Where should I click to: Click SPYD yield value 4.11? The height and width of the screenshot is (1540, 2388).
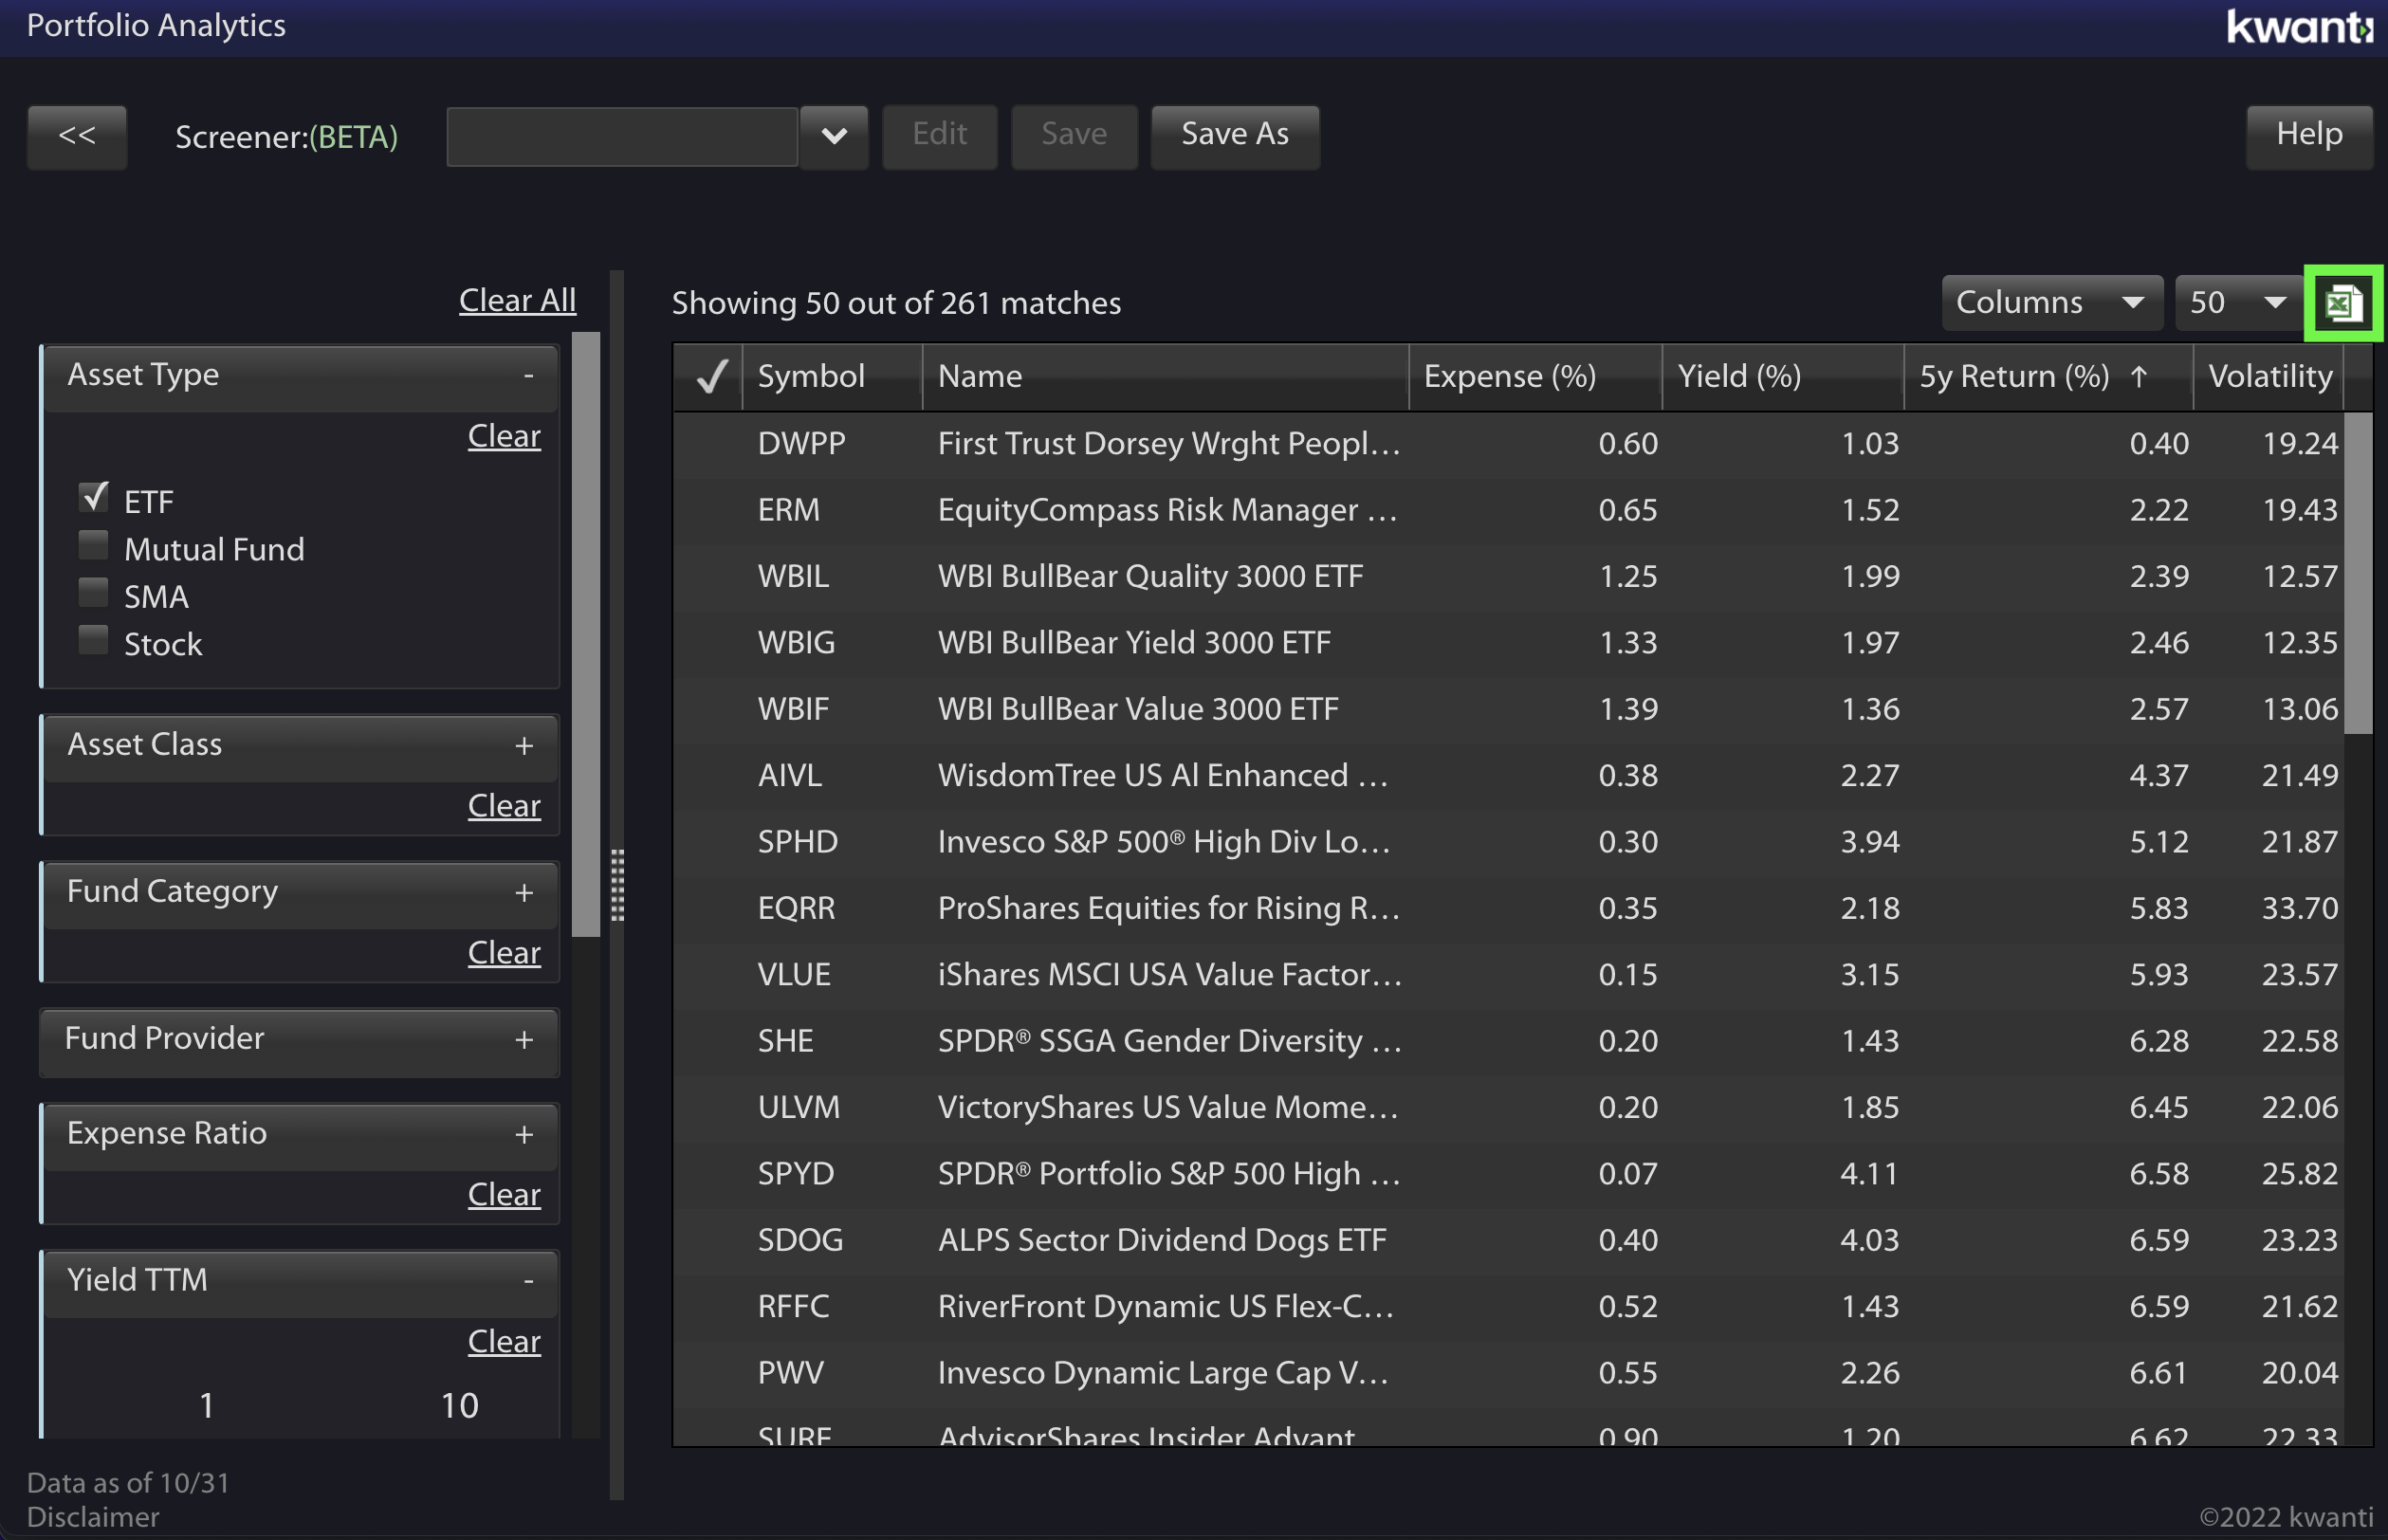pos(1869,1174)
